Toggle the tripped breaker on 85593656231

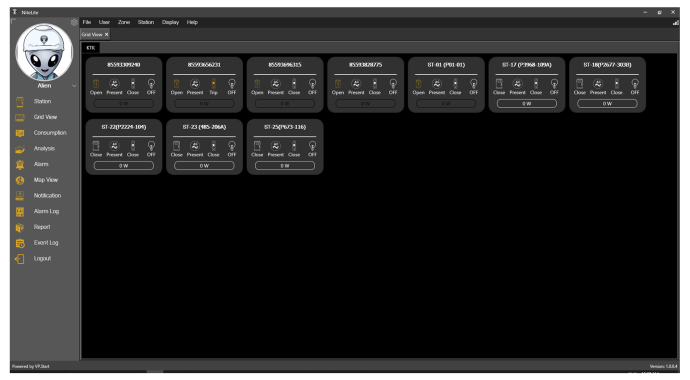tap(213, 84)
